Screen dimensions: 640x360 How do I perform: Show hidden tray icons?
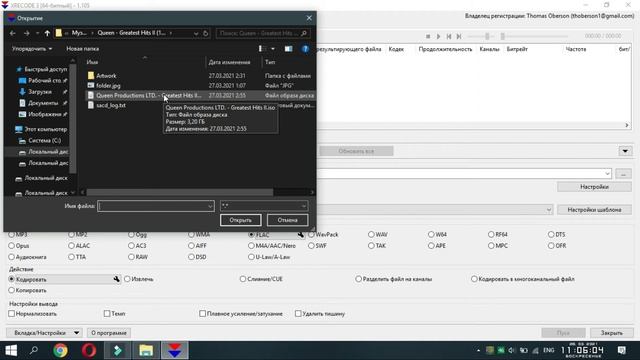[x=478, y=350]
